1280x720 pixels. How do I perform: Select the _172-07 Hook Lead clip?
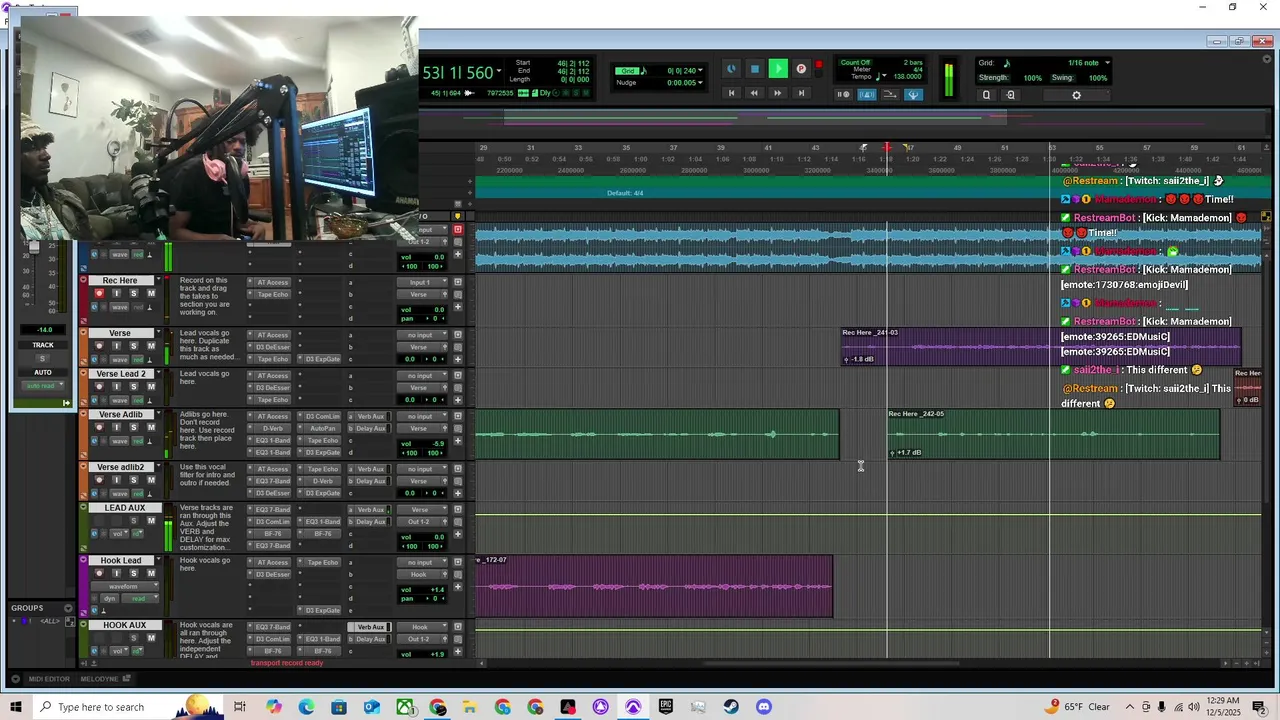(654, 586)
